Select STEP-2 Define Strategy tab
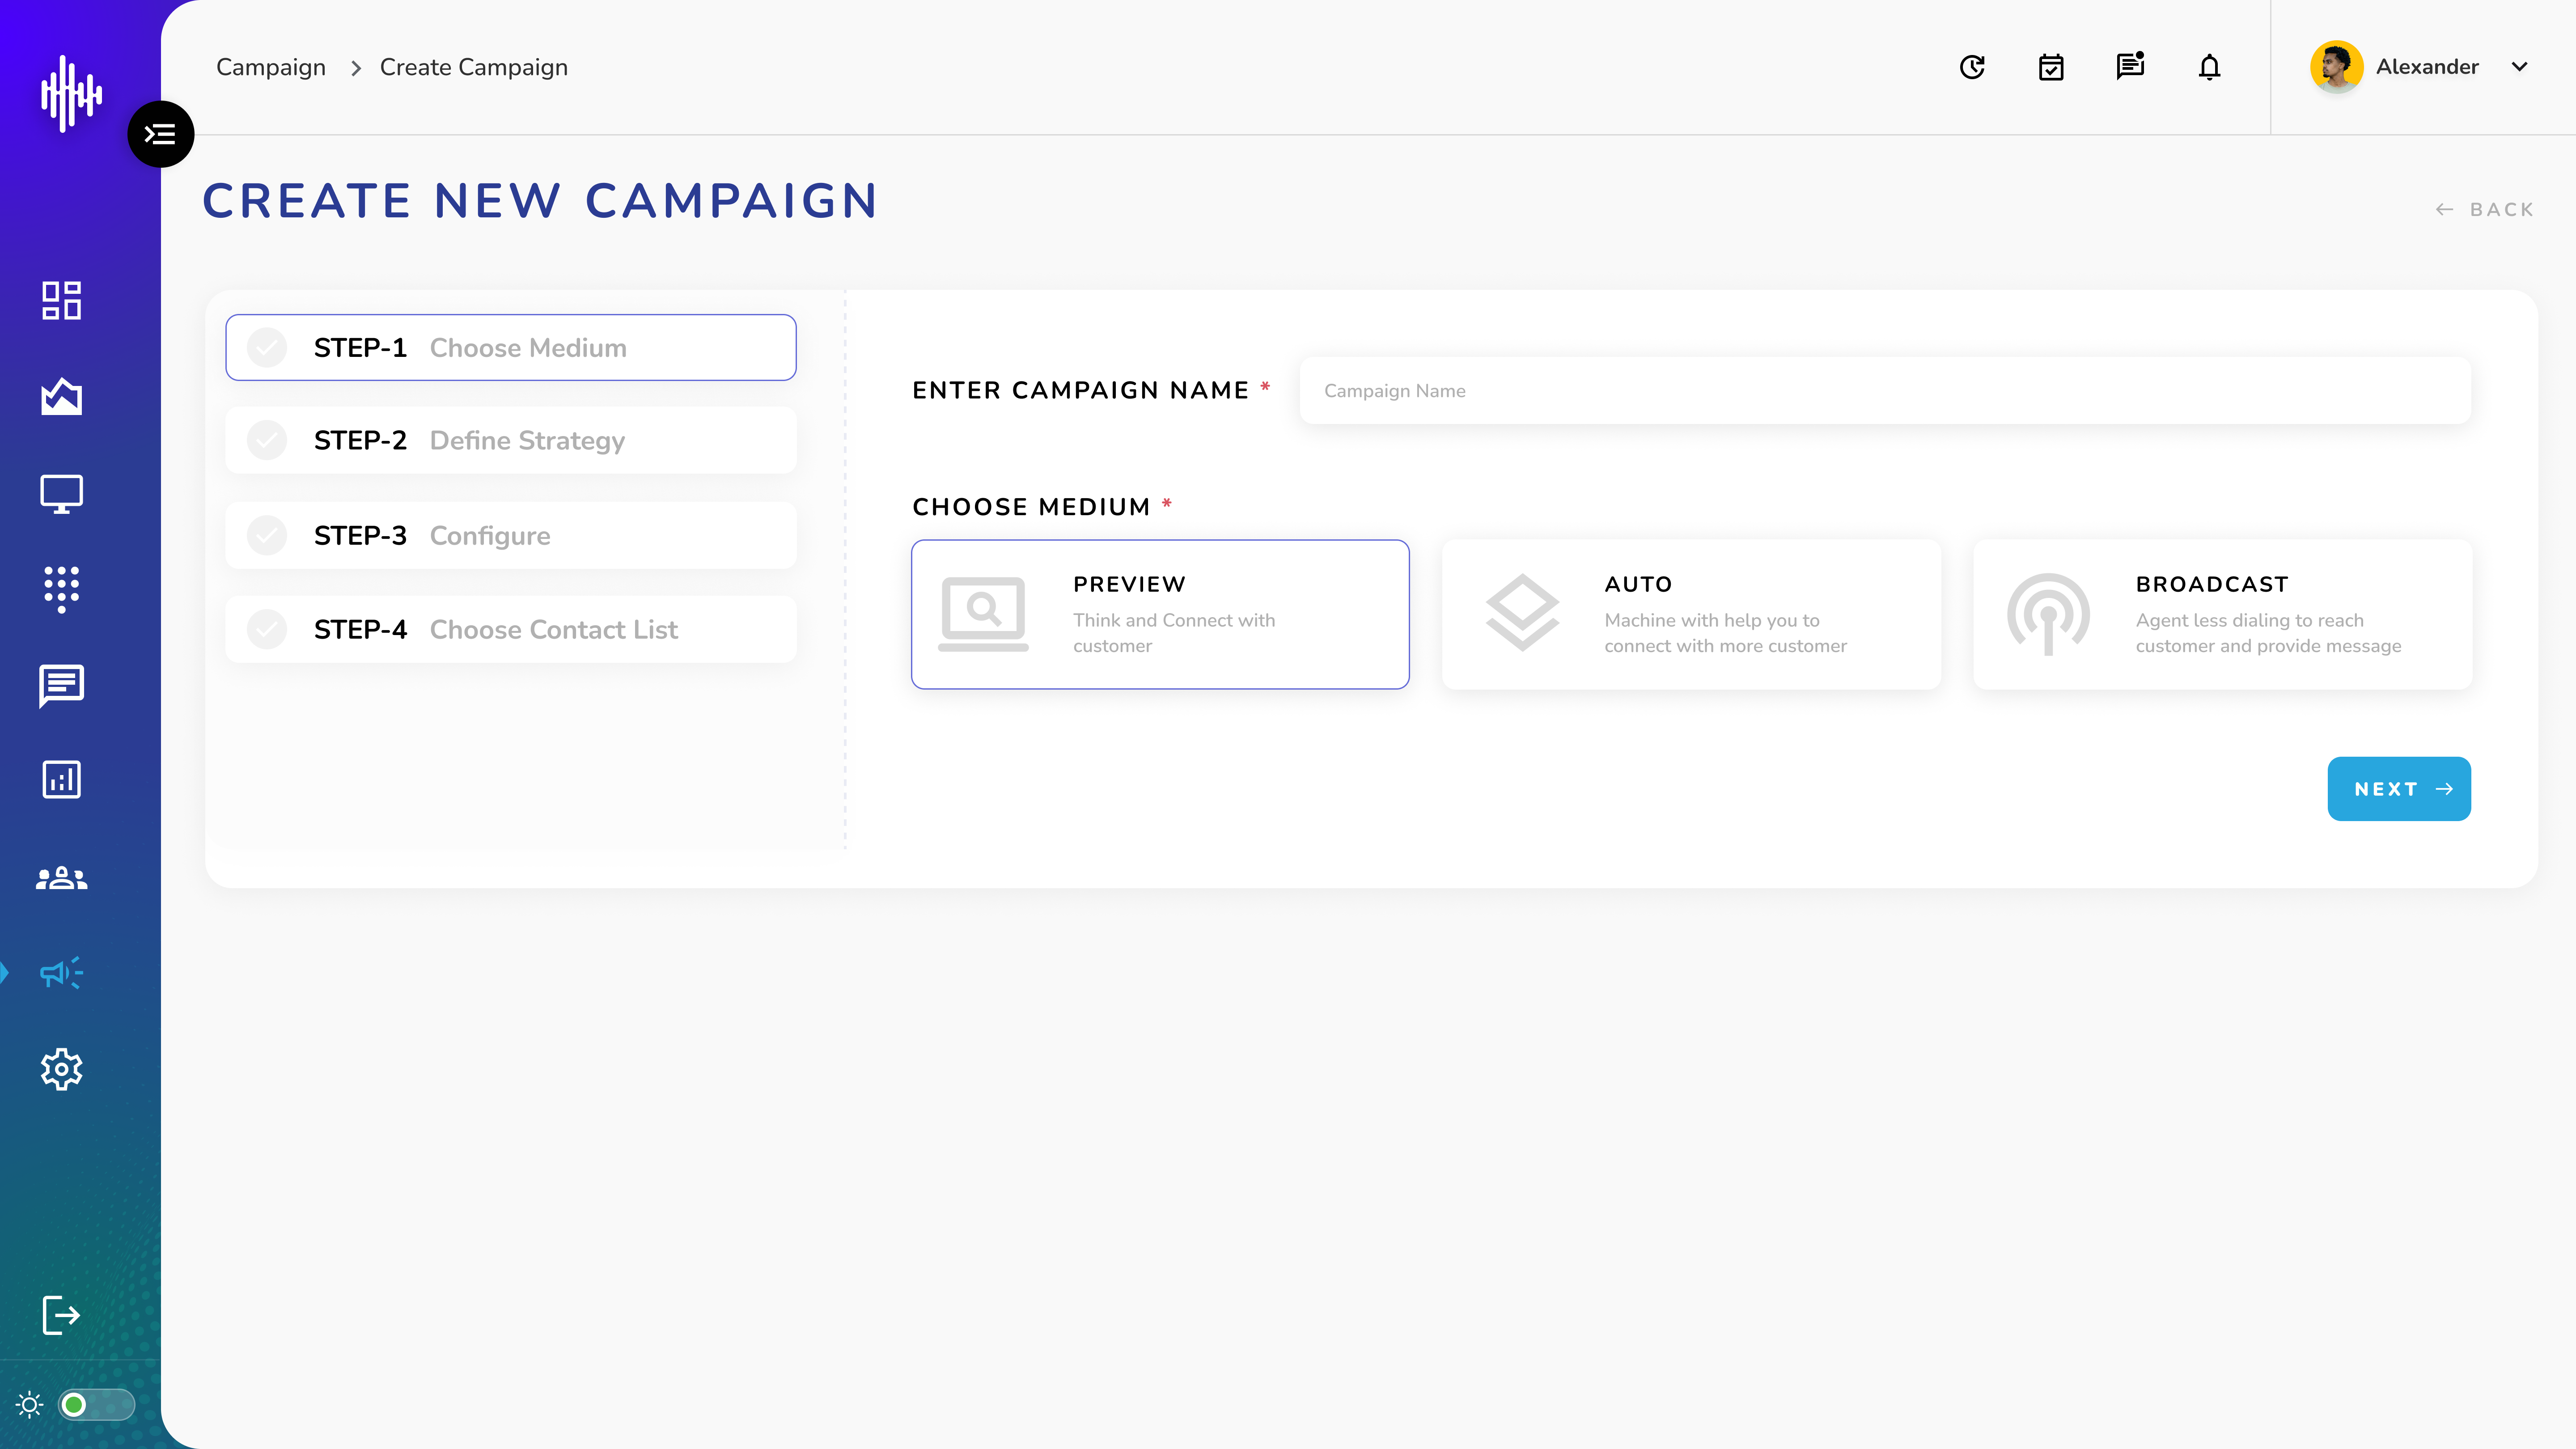Screen dimensions: 2576x1449 click(511, 440)
